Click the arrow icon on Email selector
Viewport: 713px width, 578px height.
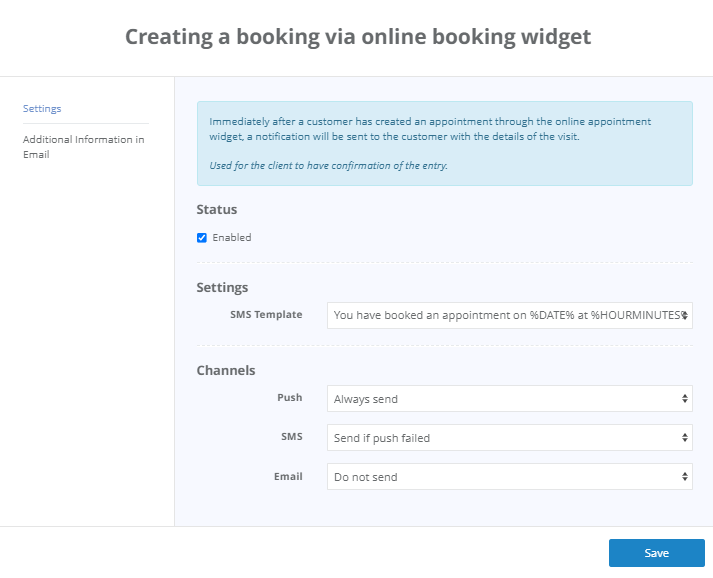pos(685,477)
